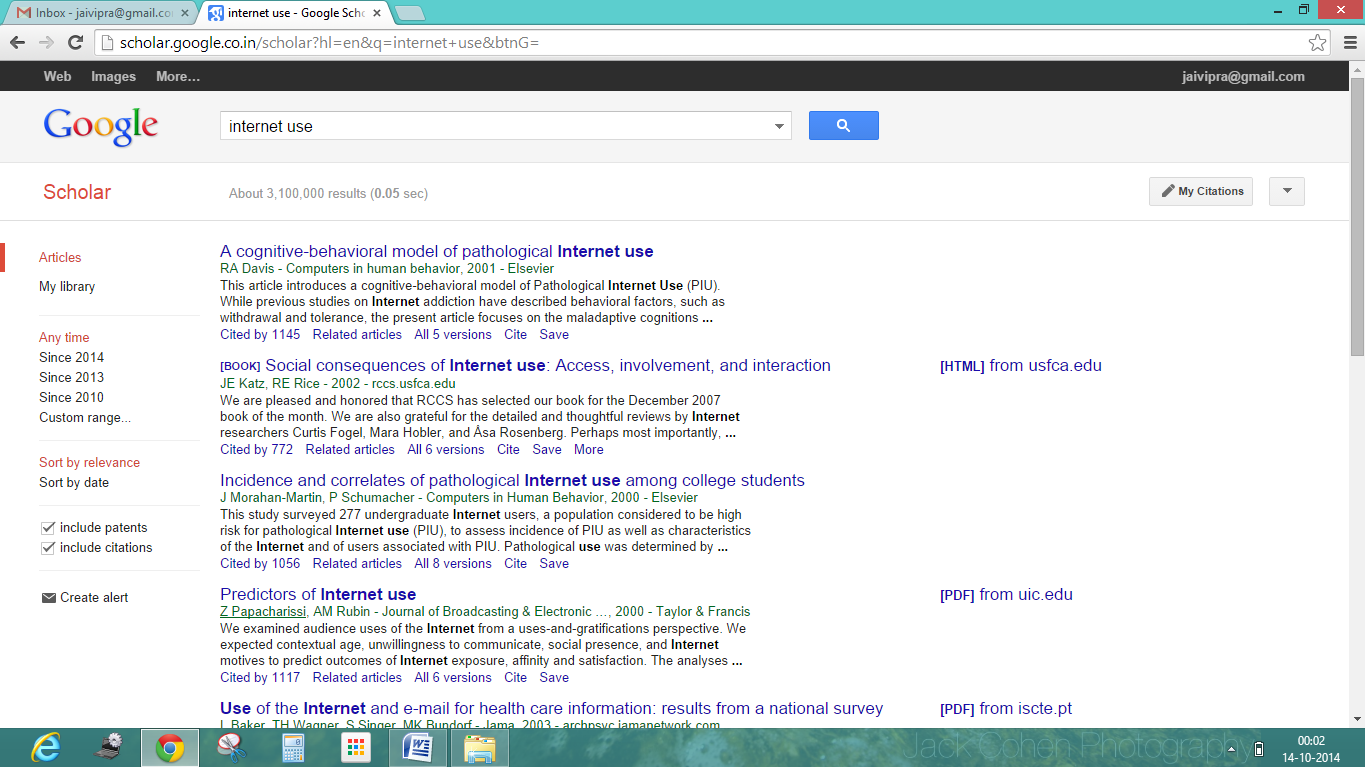This screenshot has width=1365, height=767.
Task: Filter results to Since 2014
Action: tap(71, 357)
